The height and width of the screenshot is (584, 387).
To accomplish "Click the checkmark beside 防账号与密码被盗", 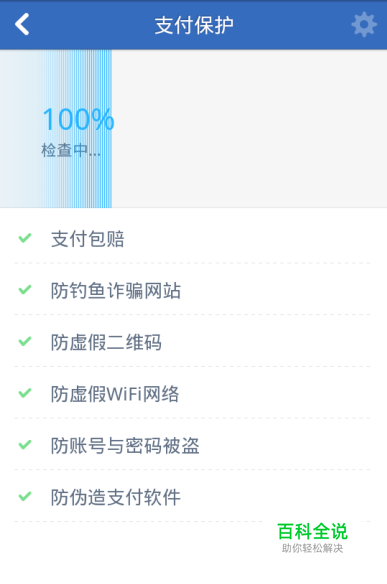I will click(x=25, y=445).
